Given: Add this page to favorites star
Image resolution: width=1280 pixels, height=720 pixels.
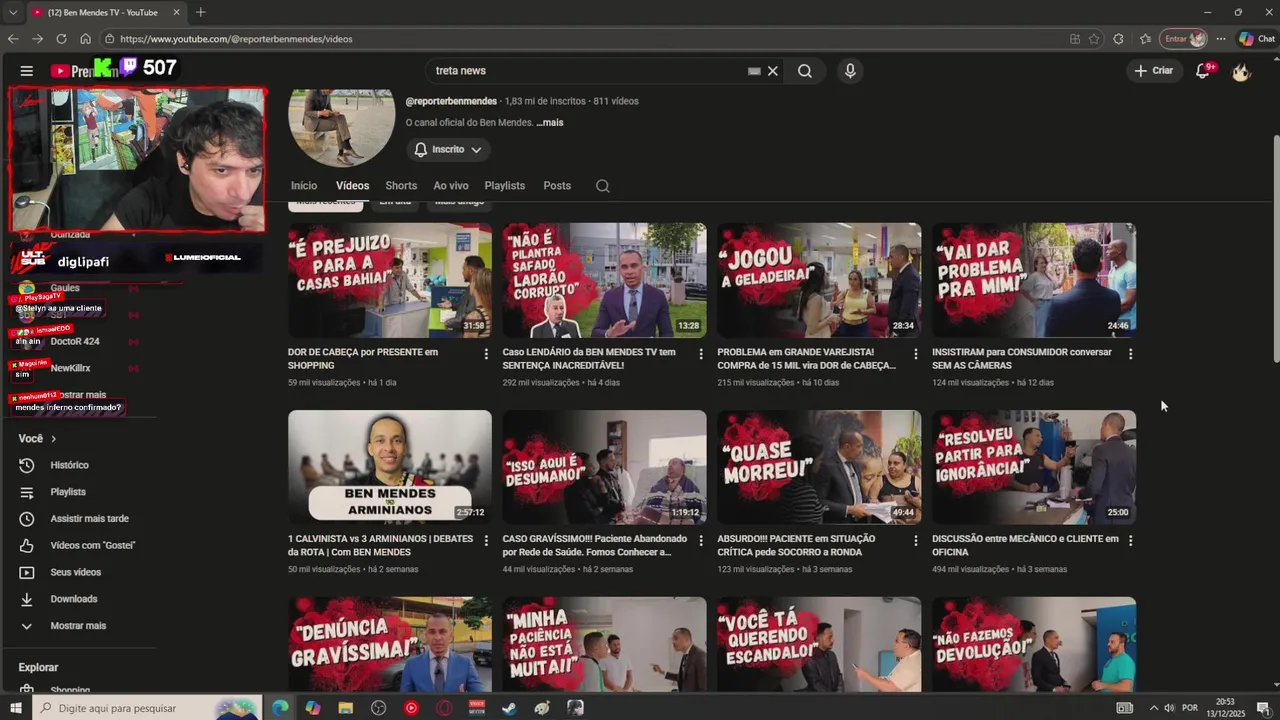Looking at the screenshot, I should coord(1094,39).
